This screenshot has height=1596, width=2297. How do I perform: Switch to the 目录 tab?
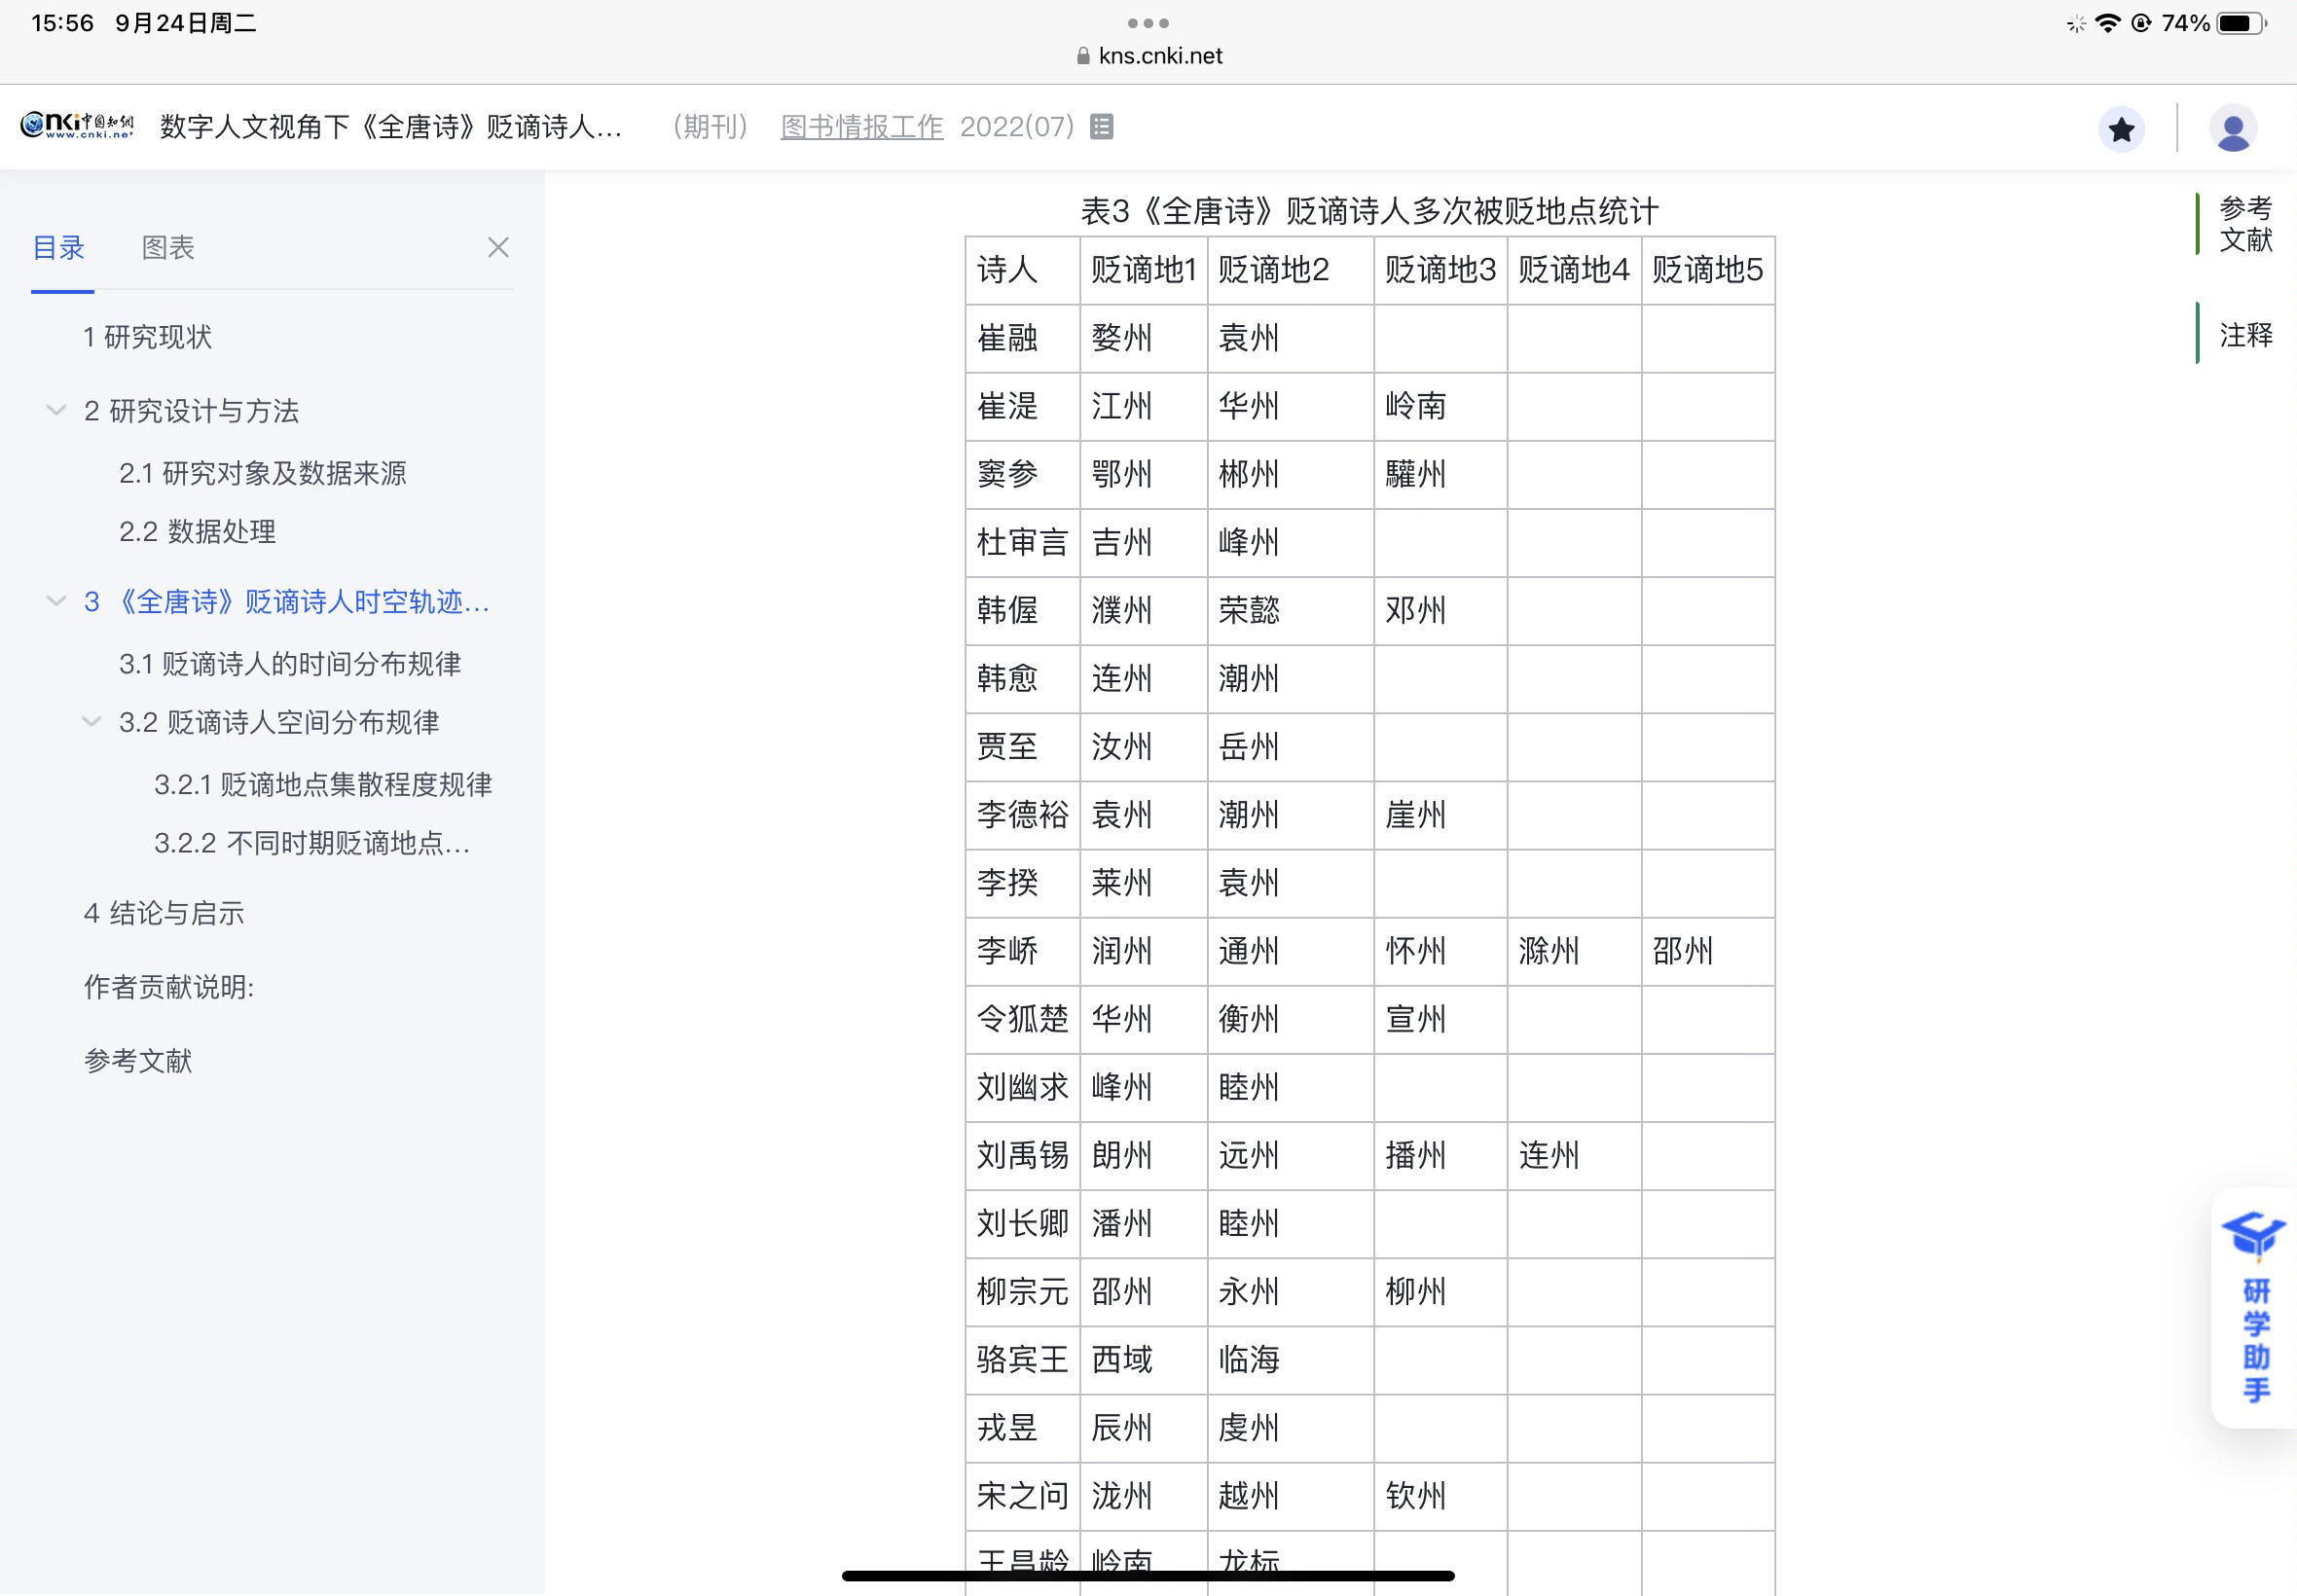[x=59, y=247]
